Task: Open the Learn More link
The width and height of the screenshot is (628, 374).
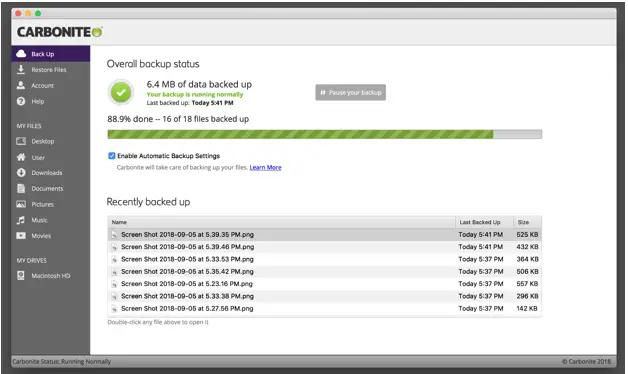Action: [x=266, y=167]
